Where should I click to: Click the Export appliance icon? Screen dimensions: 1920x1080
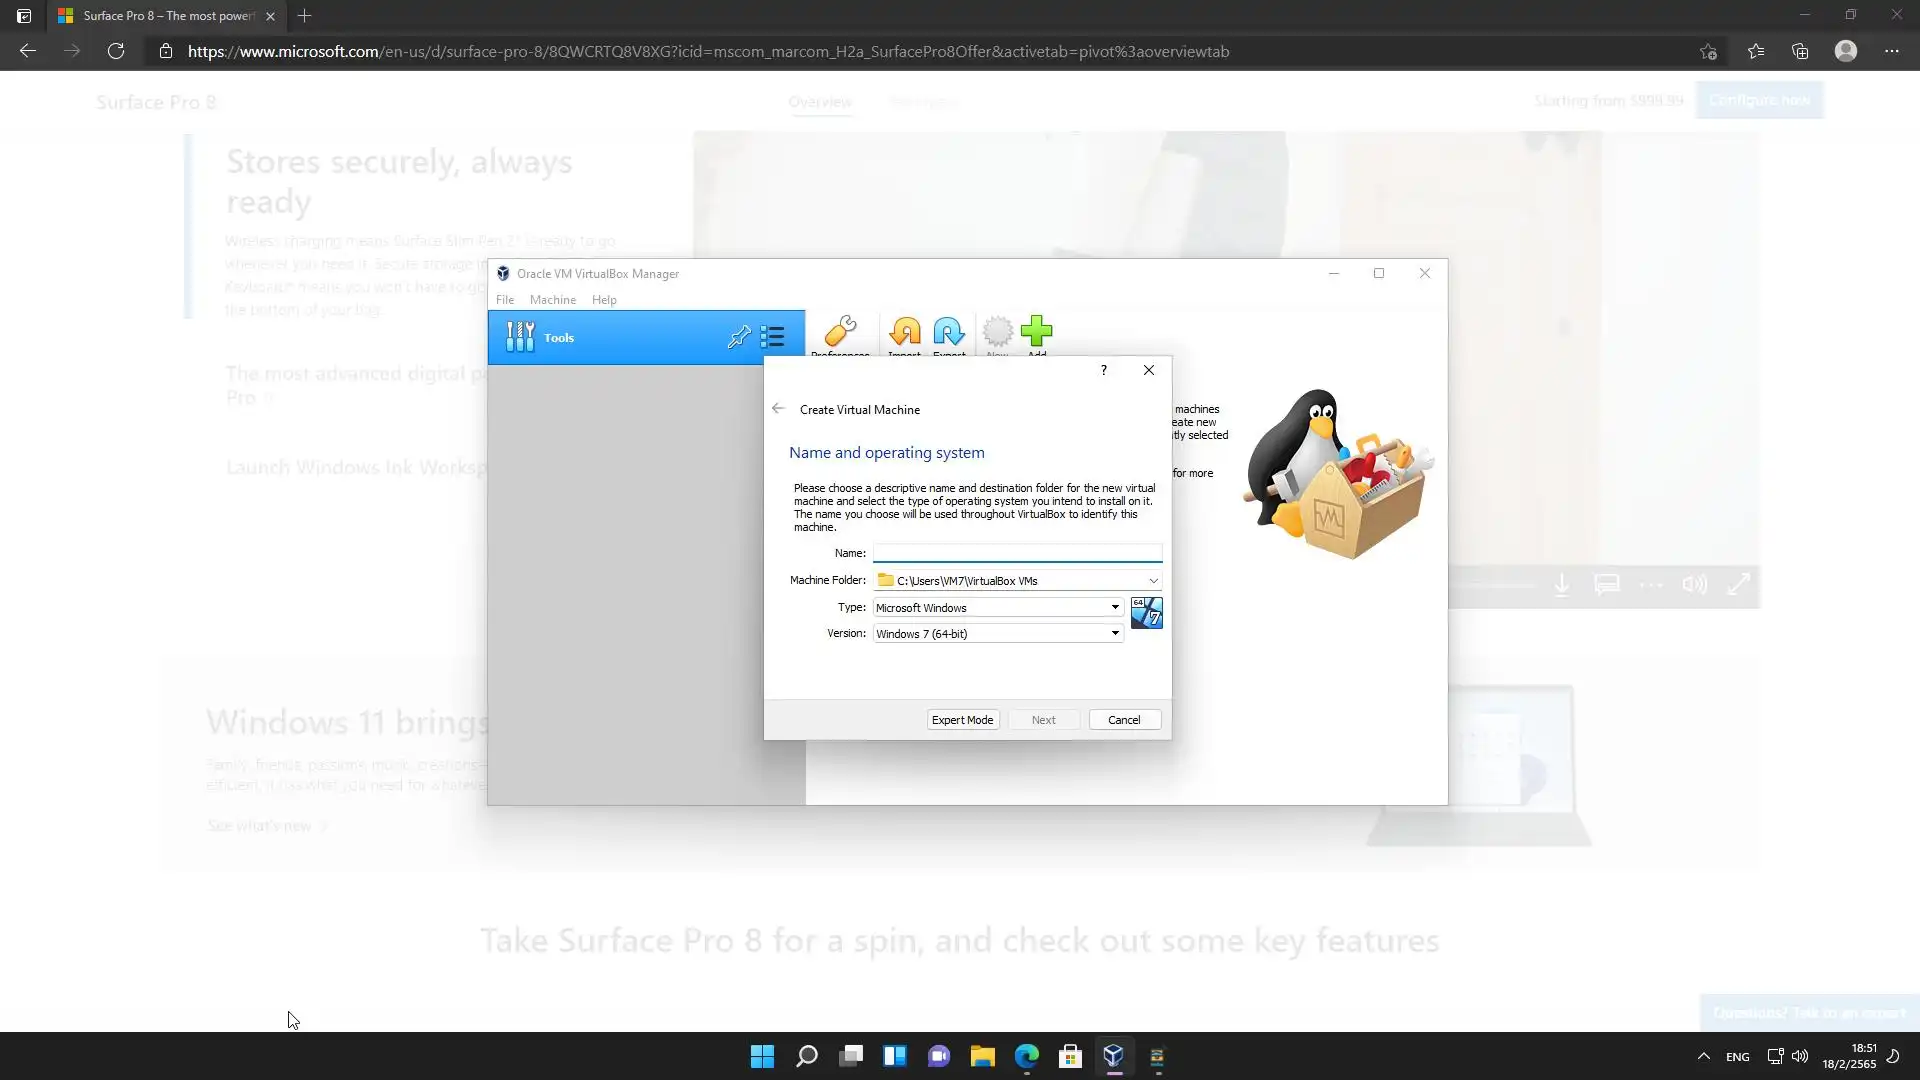[x=949, y=332]
